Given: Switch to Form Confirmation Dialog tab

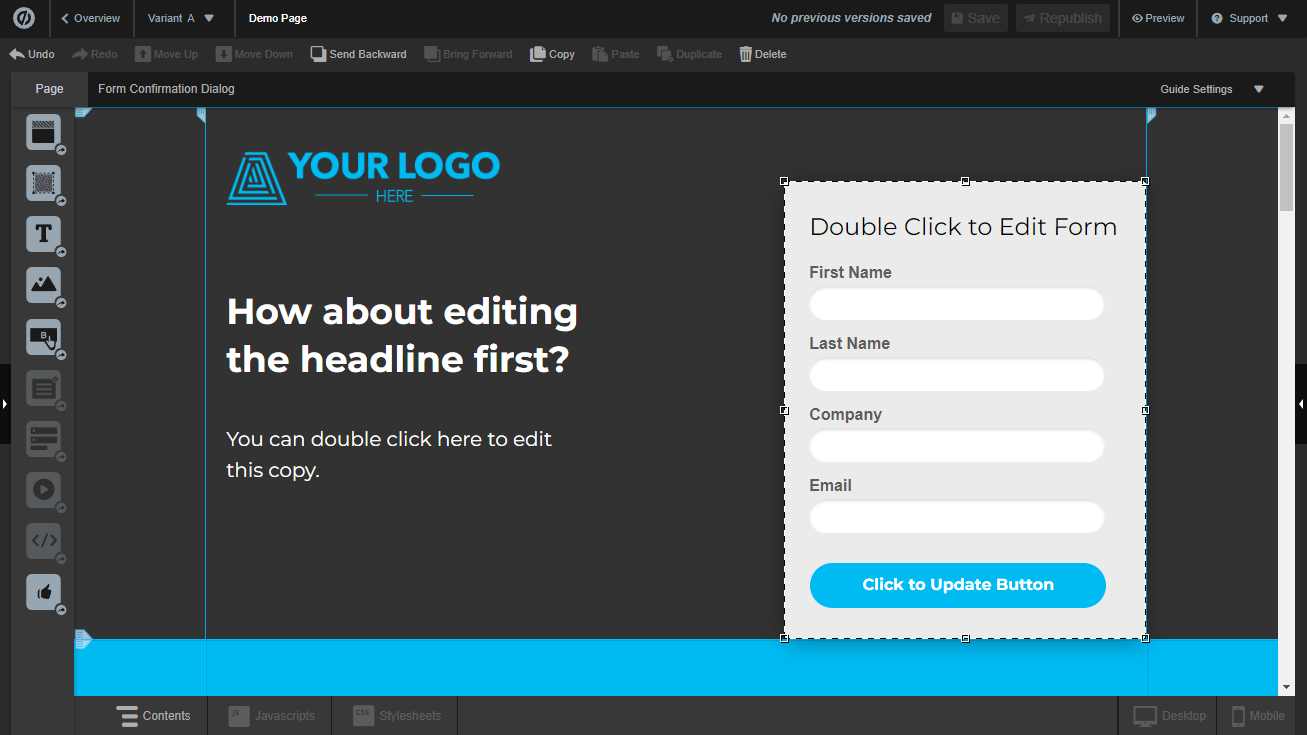Looking at the screenshot, I should tap(166, 89).
